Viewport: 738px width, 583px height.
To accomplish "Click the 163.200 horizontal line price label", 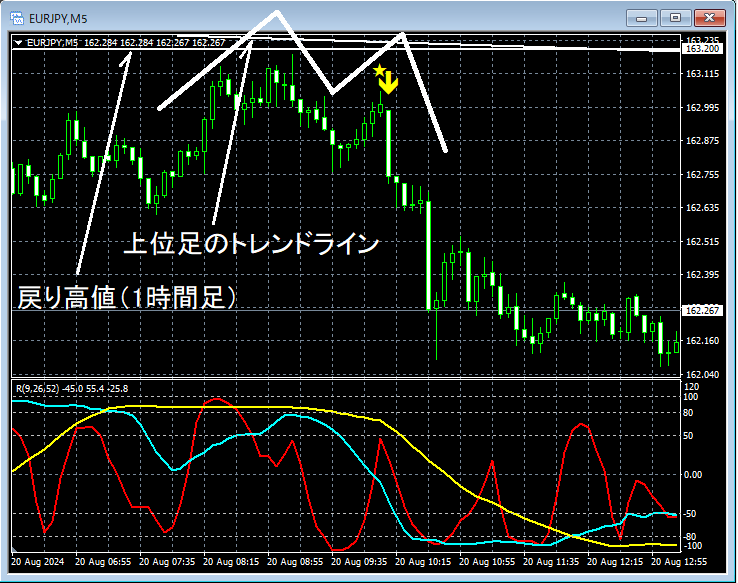I will pos(702,49).
